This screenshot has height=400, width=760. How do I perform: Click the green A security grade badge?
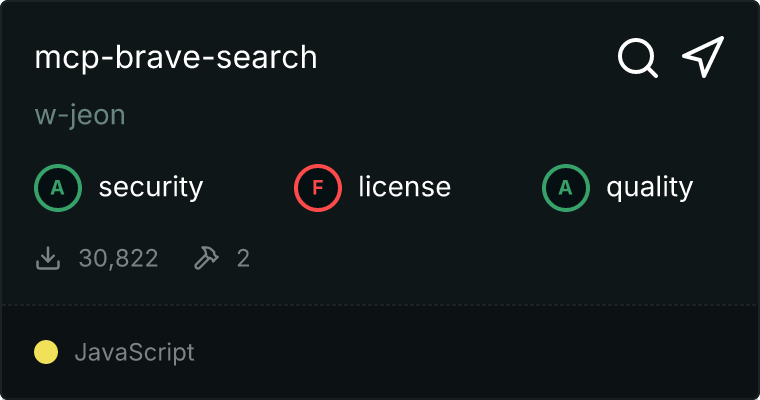tap(57, 187)
